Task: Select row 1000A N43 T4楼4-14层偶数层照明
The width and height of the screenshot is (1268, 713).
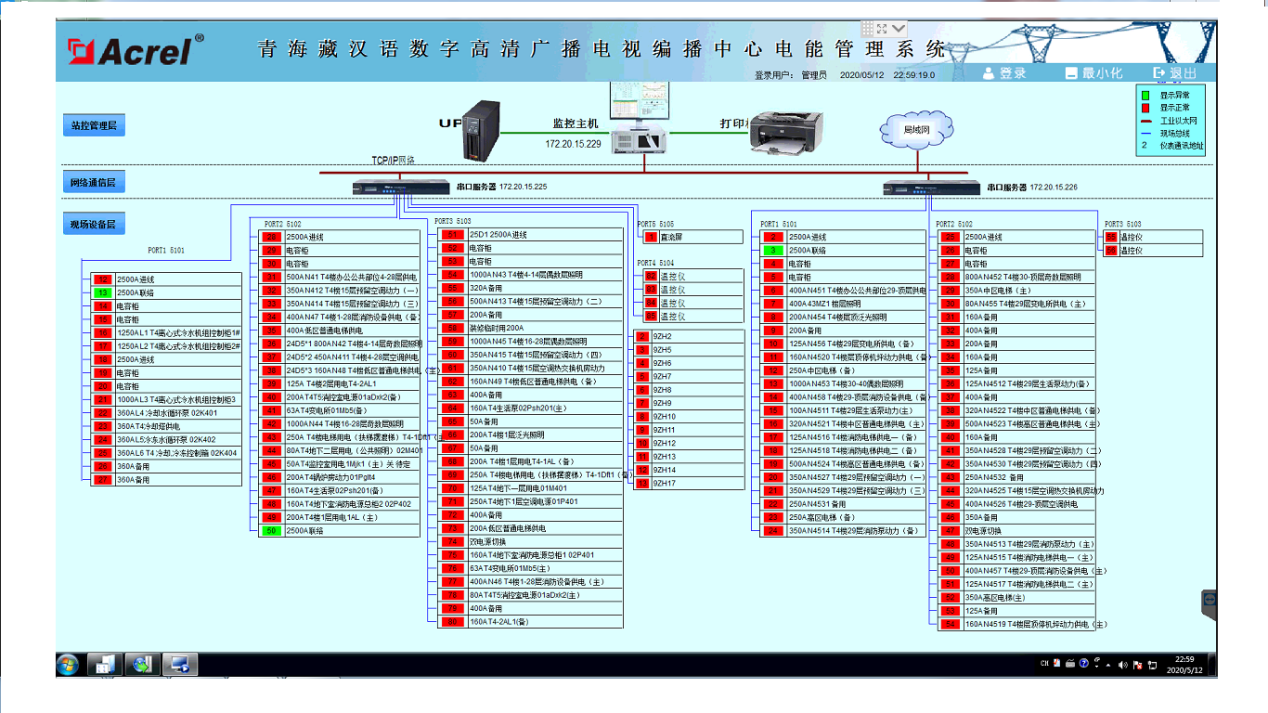Action: click(x=532, y=274)
